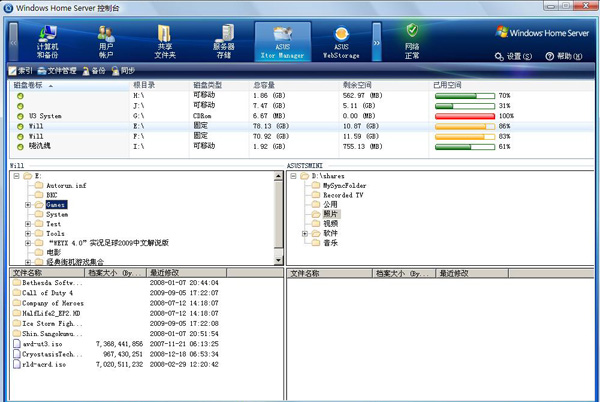Viewport: 600px width, 402px height.
Task: Click the right tab scroll arrow
Action: pos(377,42)
